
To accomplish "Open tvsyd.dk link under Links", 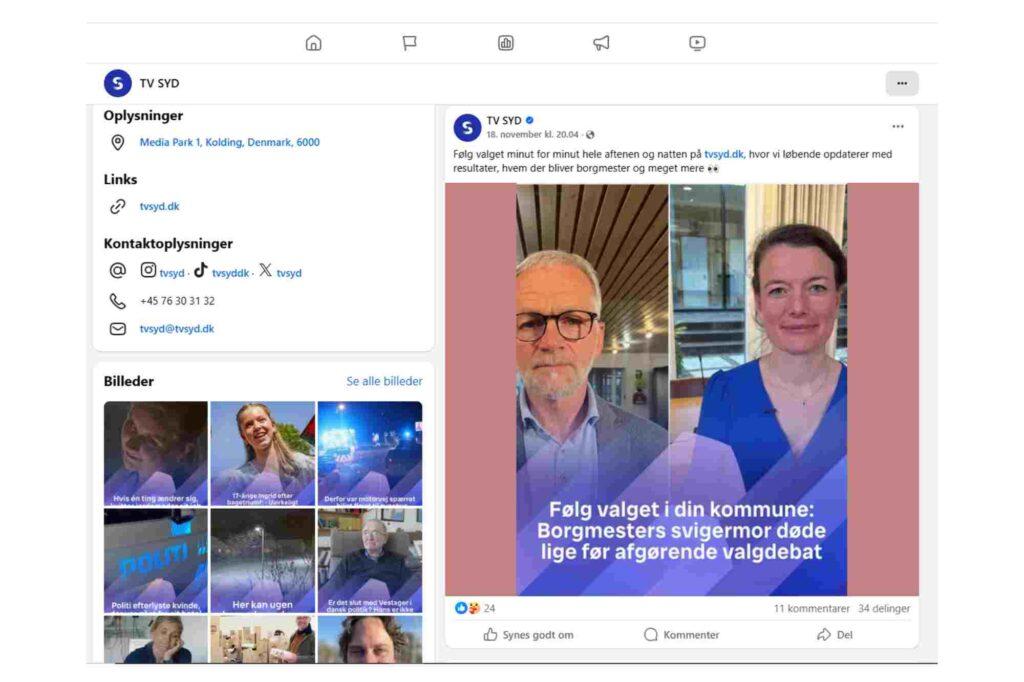I will [x=159, y=207].
